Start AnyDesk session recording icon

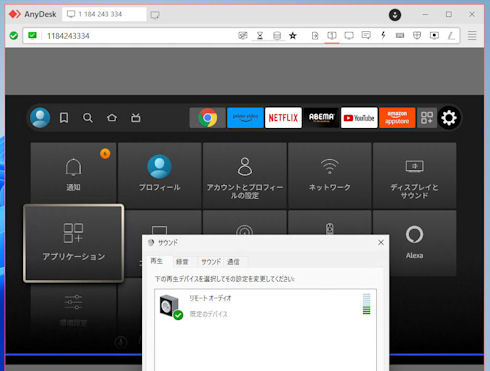click(434, 35)
